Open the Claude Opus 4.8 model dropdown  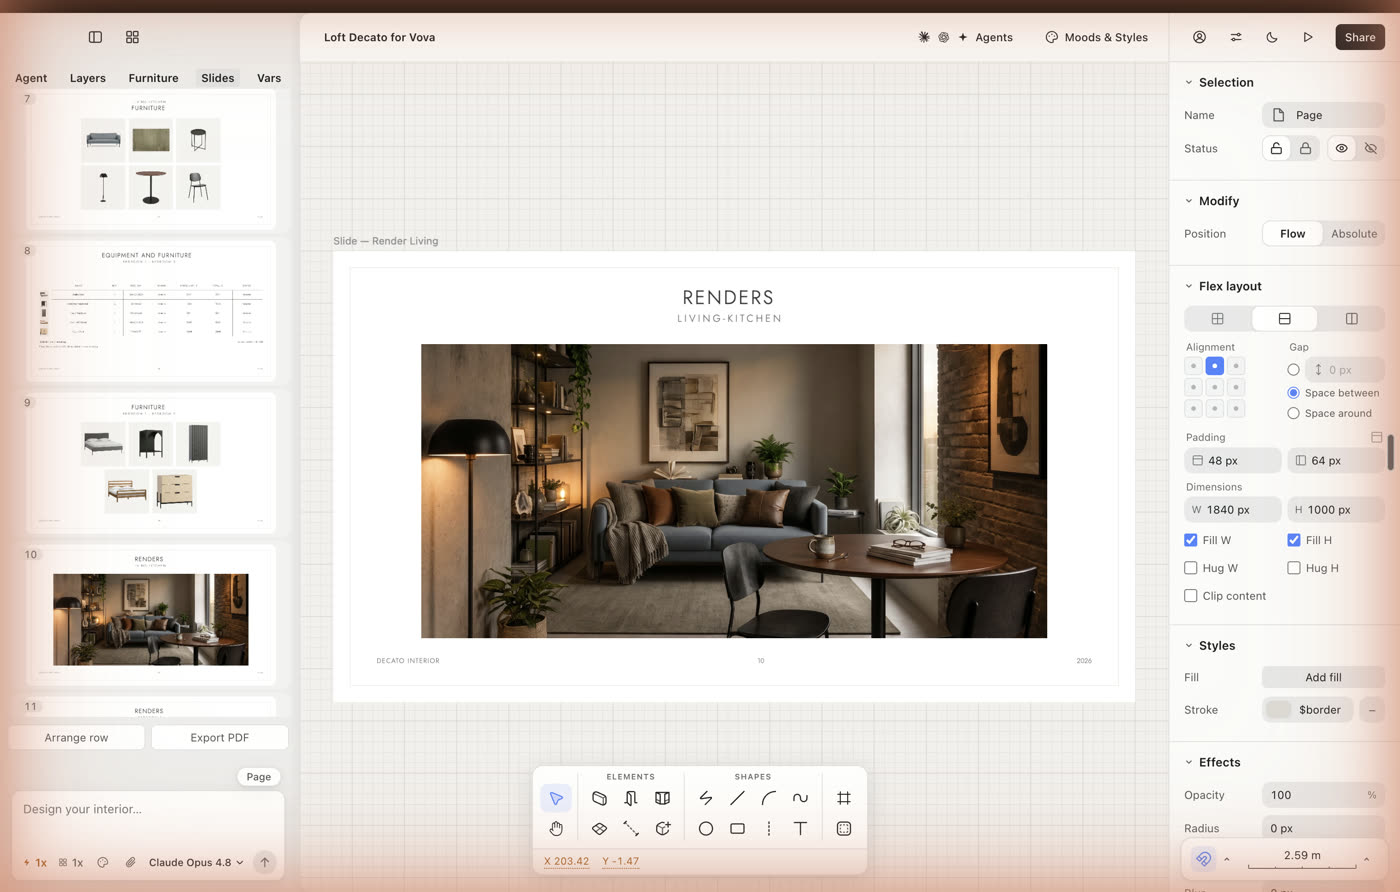(x=196, y=862)
